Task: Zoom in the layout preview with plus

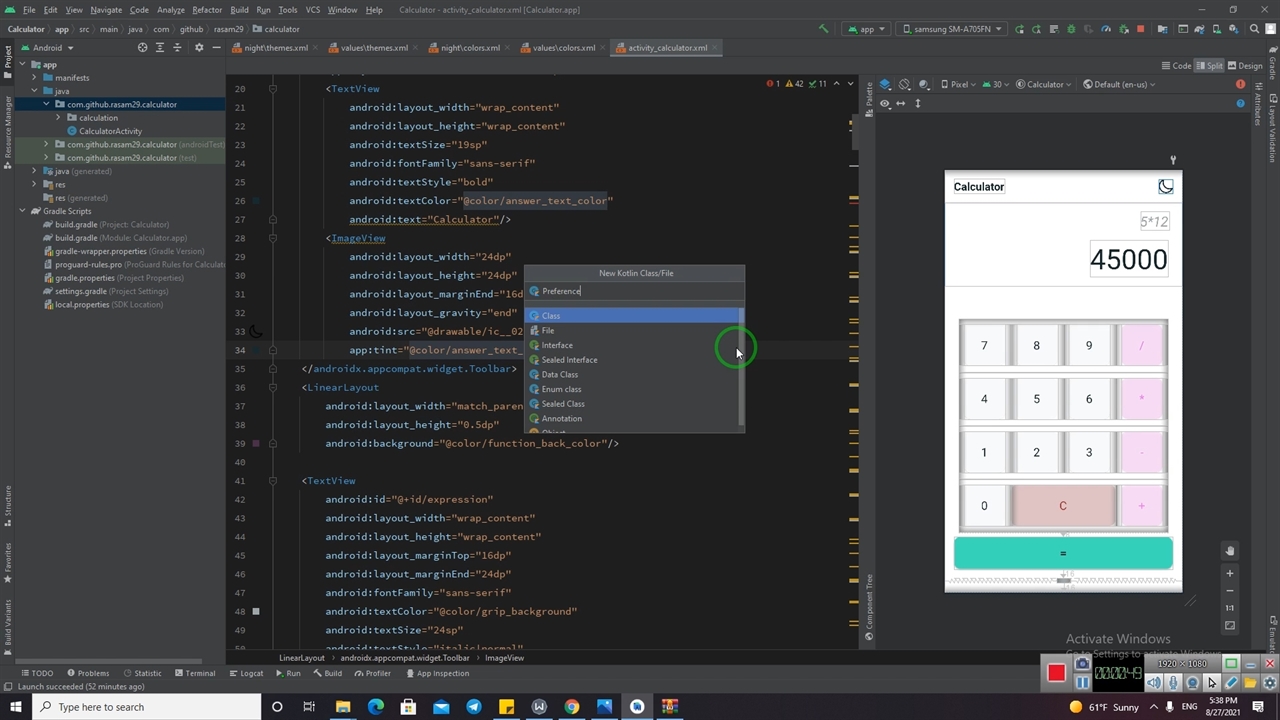Action: click(x=1230, y=573)
